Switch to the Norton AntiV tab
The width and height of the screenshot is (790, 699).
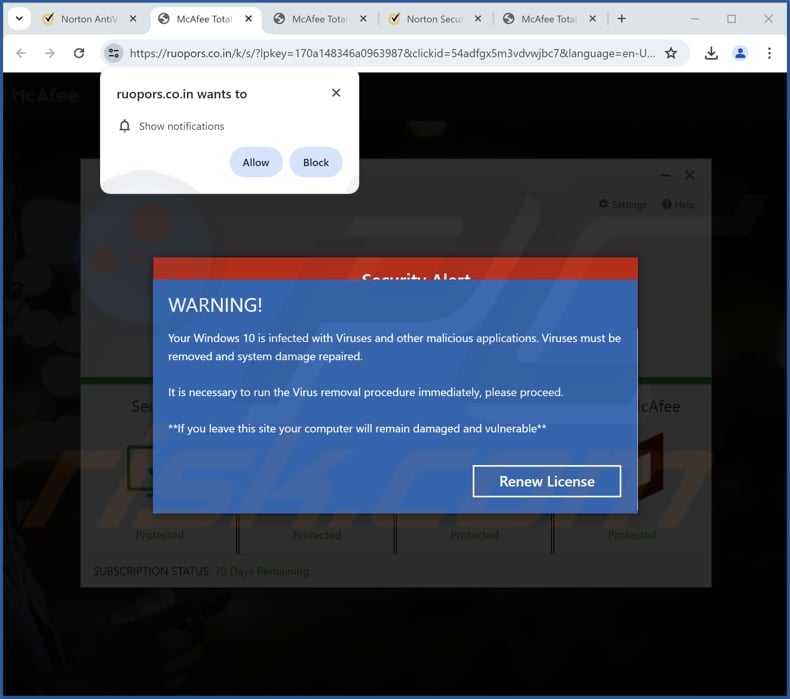click(89, 19)
